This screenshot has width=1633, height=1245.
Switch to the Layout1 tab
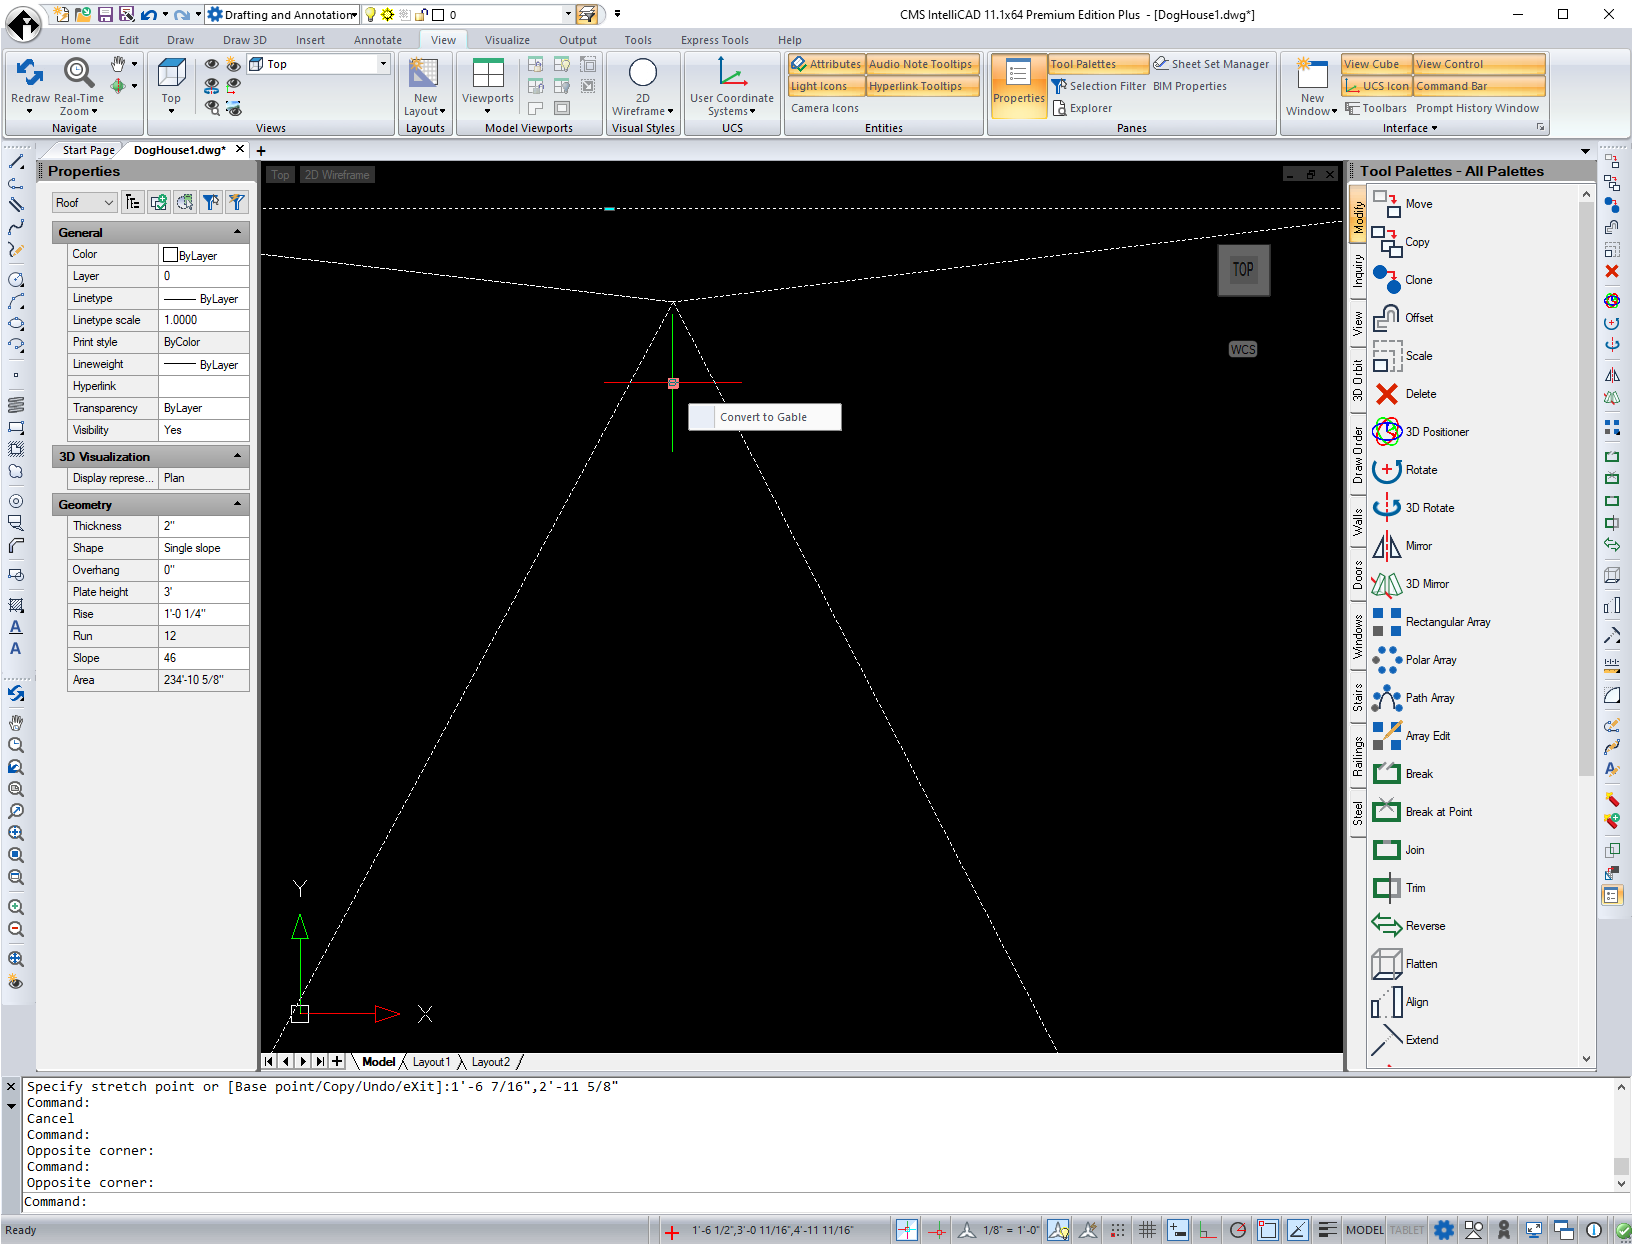click(x=431, y=1062)
